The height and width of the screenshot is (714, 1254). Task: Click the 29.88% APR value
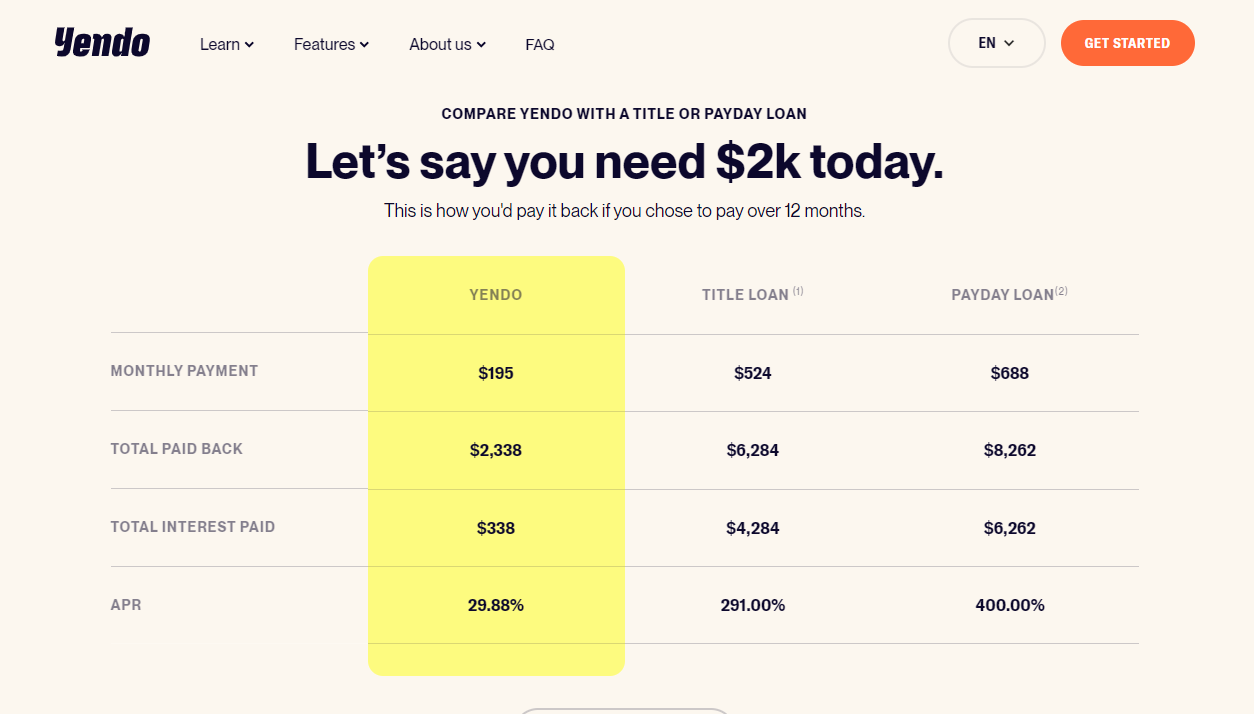point(496,605)
